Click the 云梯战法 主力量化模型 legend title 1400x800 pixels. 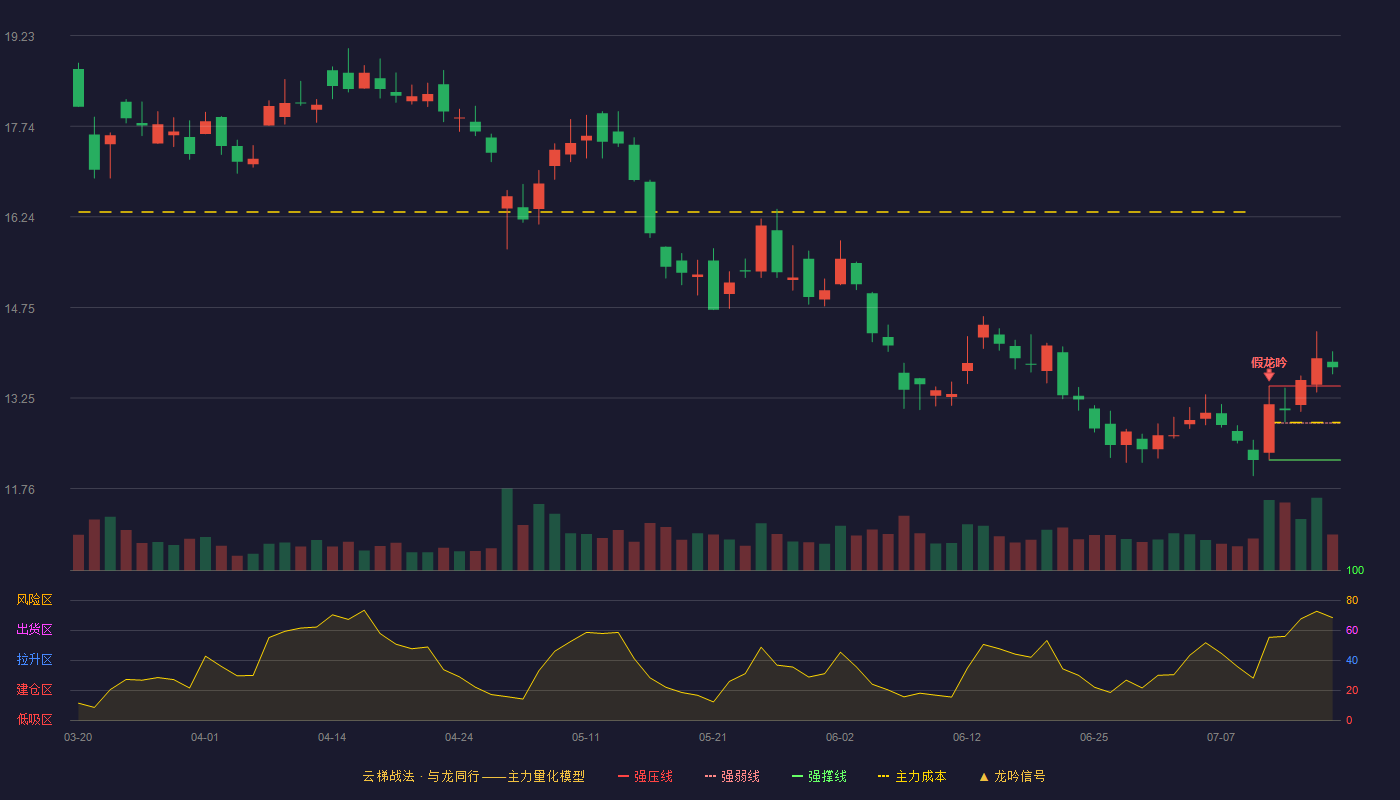click(x=473, y=776)
